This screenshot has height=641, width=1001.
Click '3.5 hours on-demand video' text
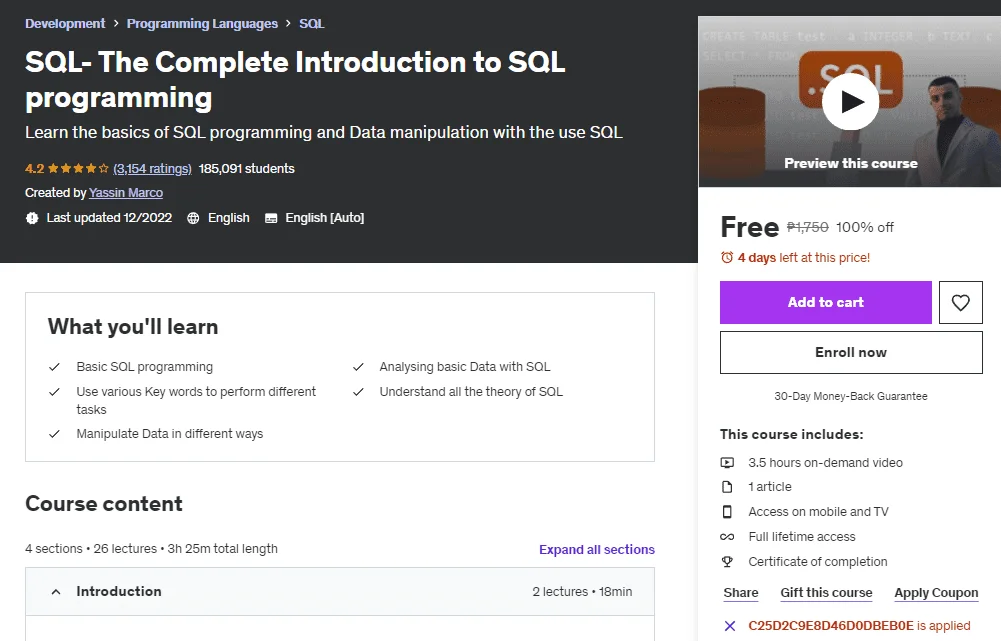[x=825, y=462]
